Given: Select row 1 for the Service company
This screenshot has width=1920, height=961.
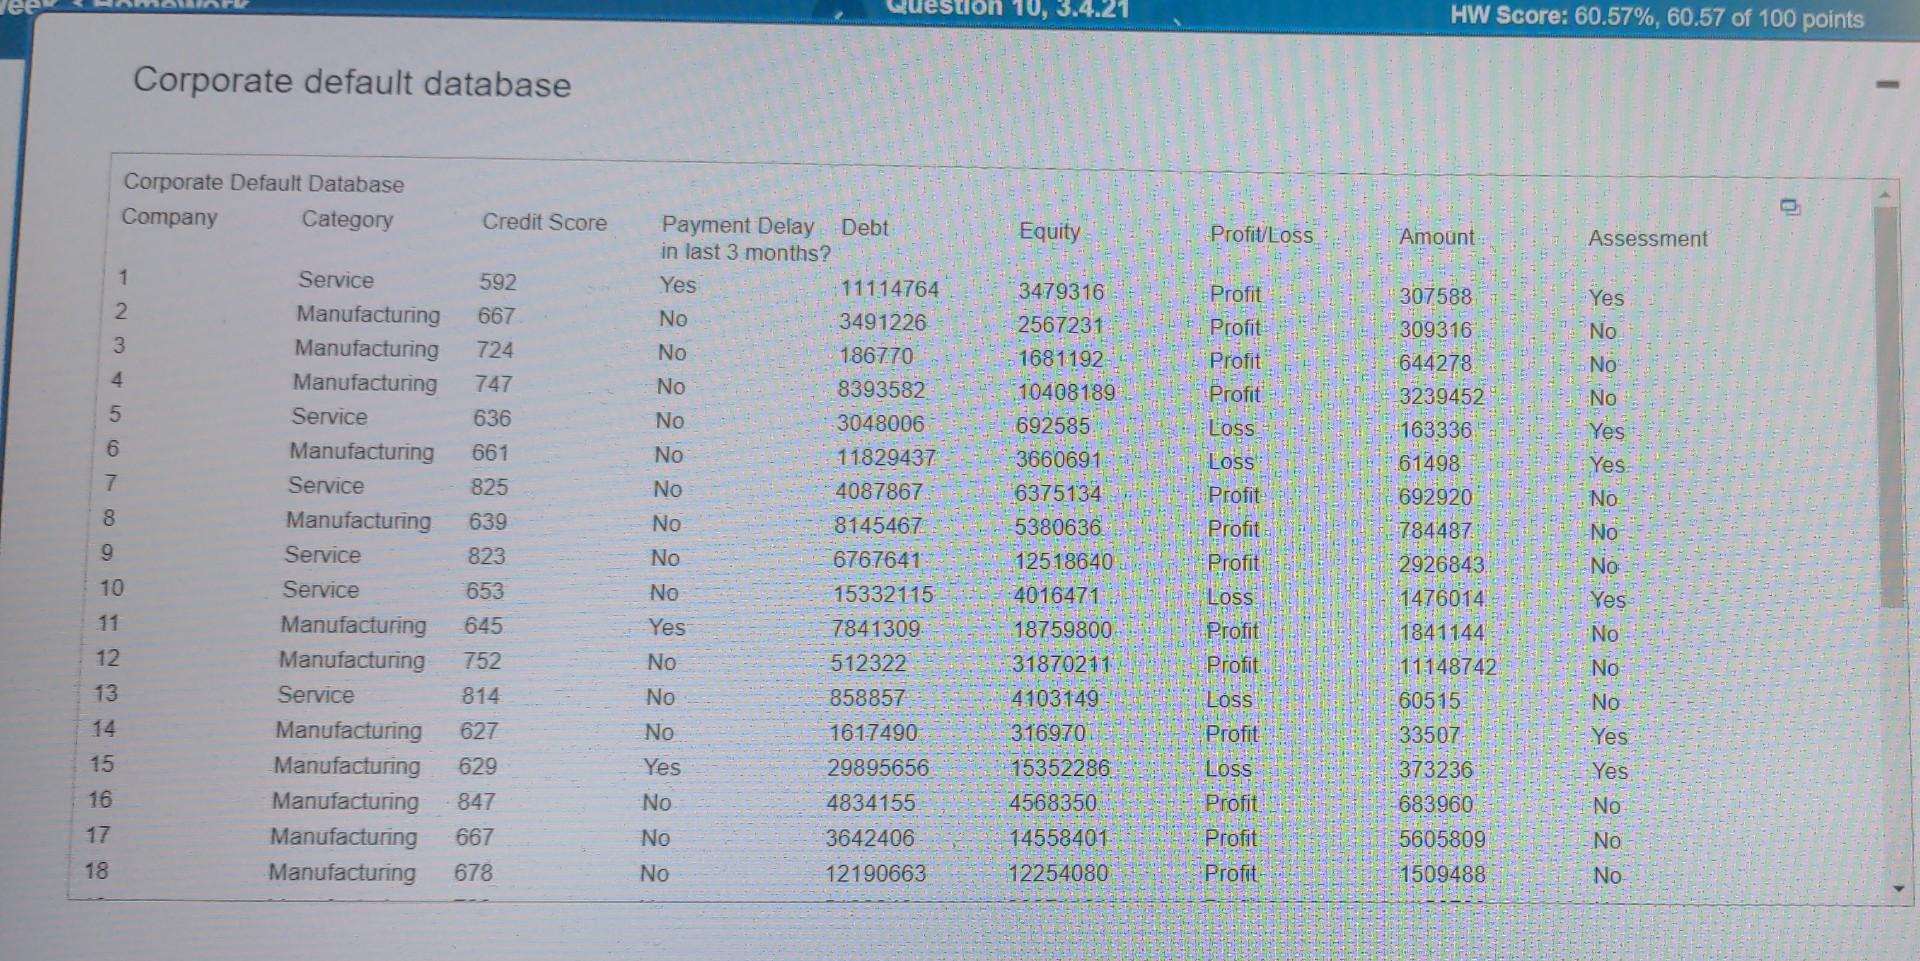Looking at the screenshot, I should click(336, 281).
